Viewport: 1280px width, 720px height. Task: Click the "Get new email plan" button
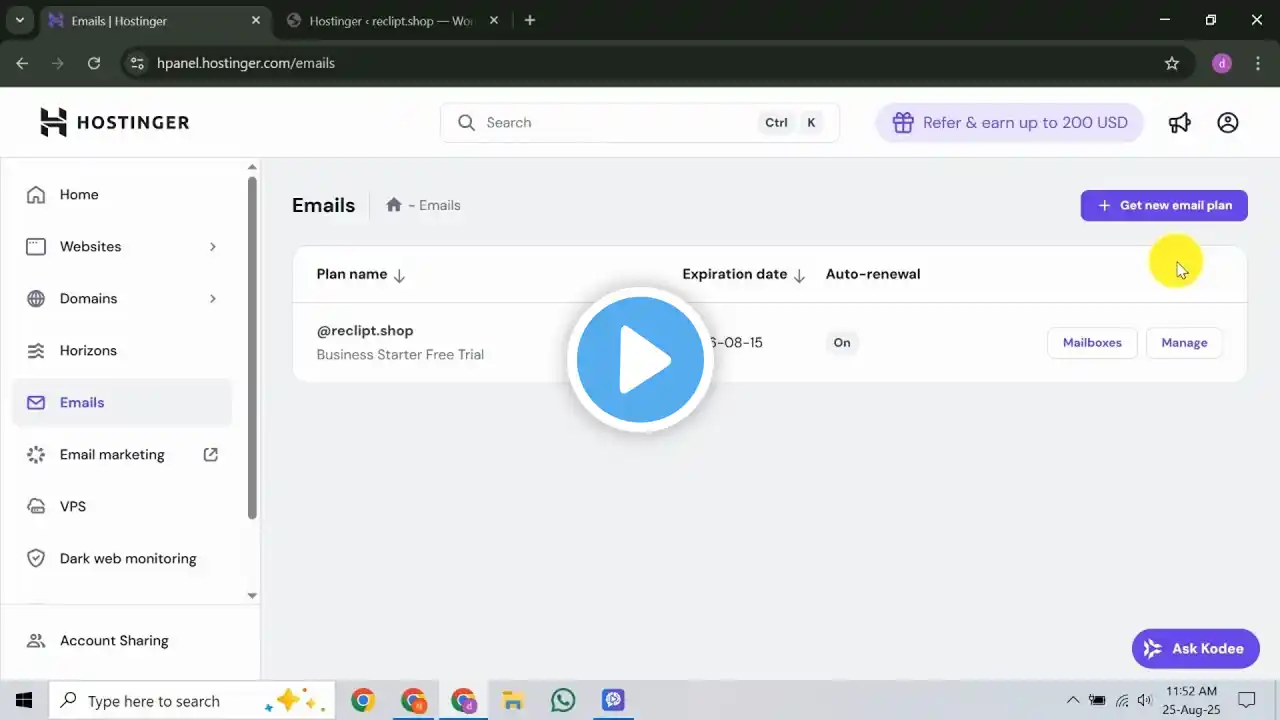[x=1164, y=205]
